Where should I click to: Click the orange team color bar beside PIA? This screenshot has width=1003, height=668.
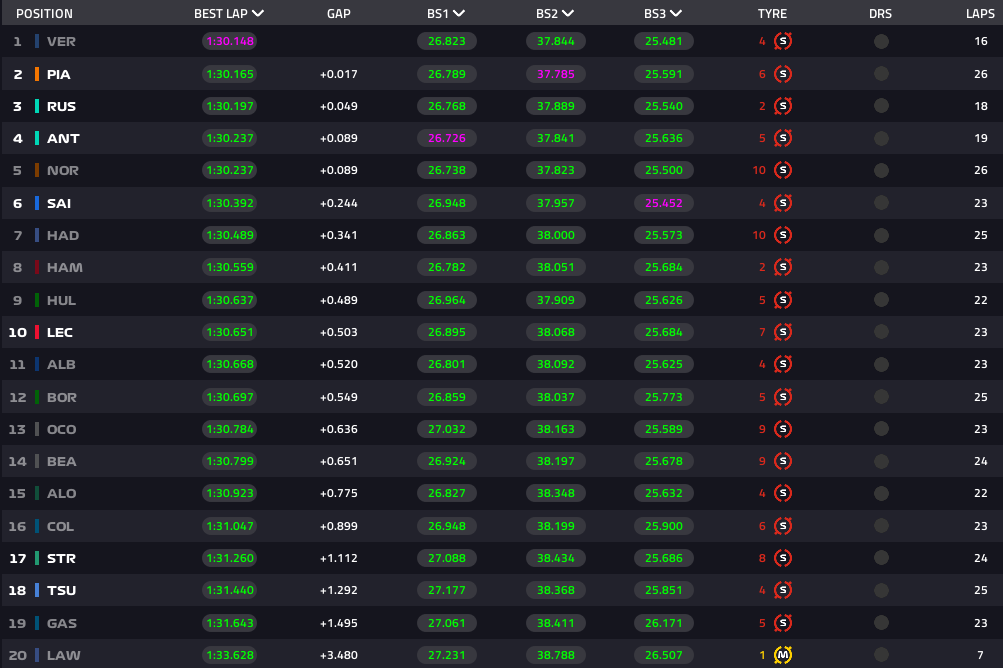(37, 74)
